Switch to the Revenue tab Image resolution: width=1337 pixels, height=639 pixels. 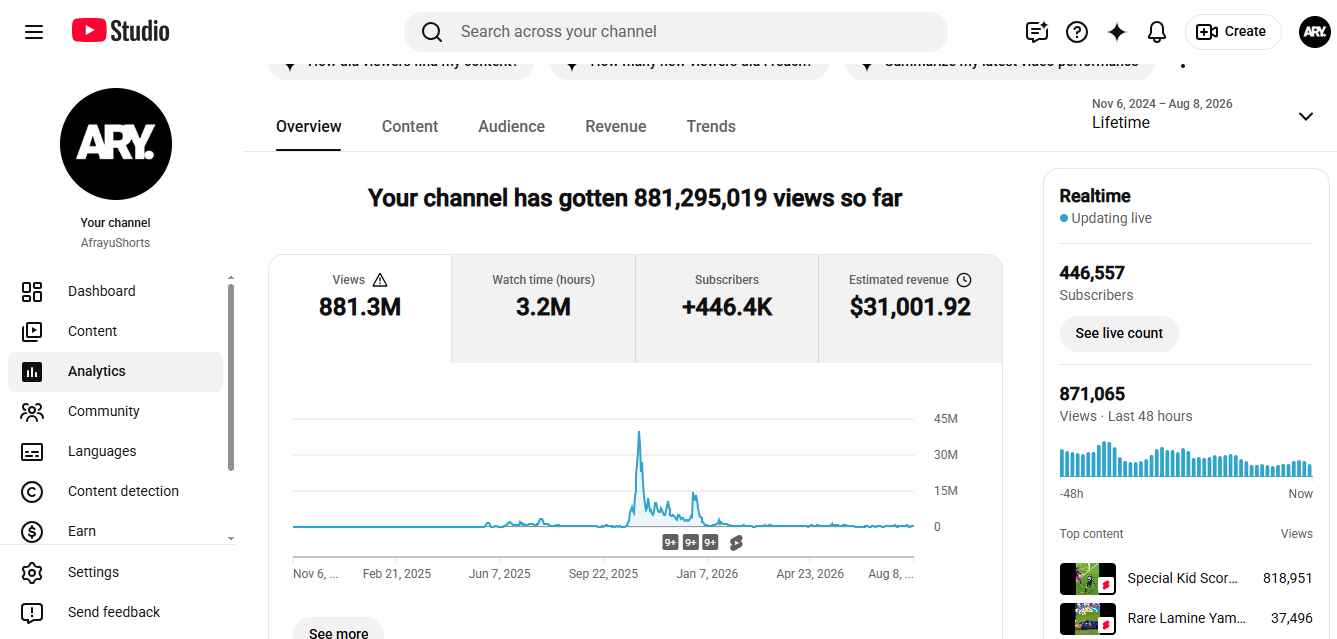click(616, 127)
